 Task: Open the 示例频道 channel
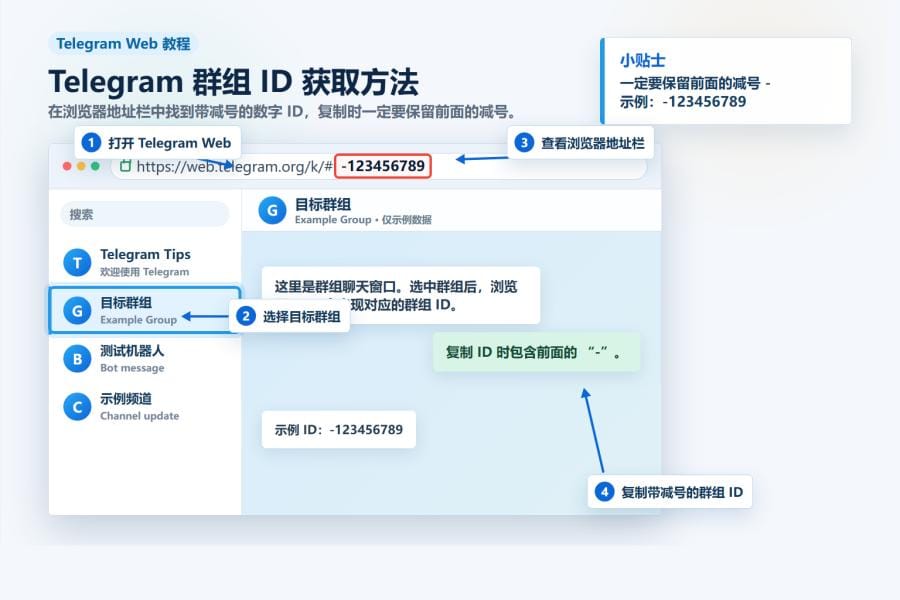click(x=145, y=407)
